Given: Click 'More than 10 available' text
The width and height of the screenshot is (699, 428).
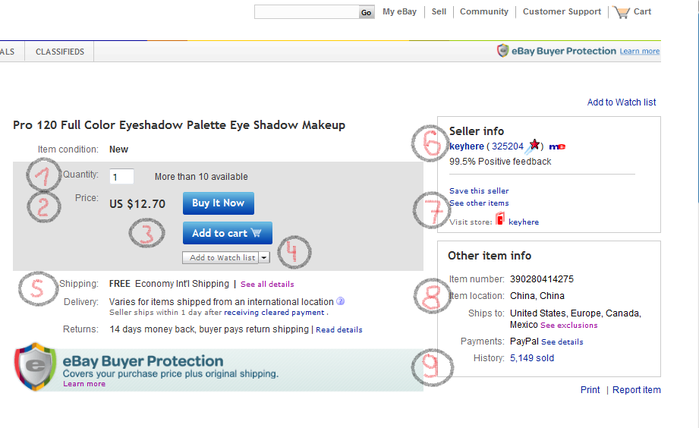Looking at the screenshot, I should pos(201,177).
